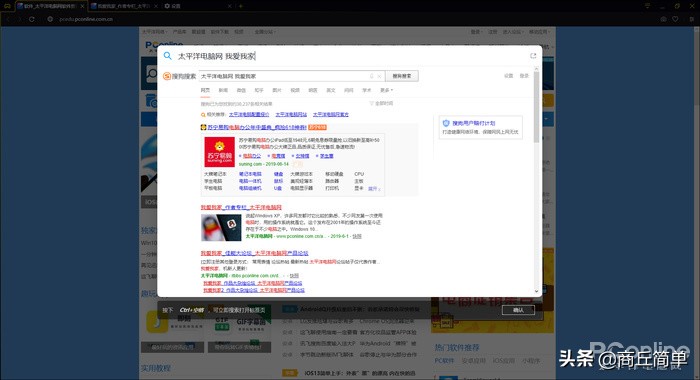Open related suggestion 太平洋电脑网官方
The image size is (700, 380).
331,115
